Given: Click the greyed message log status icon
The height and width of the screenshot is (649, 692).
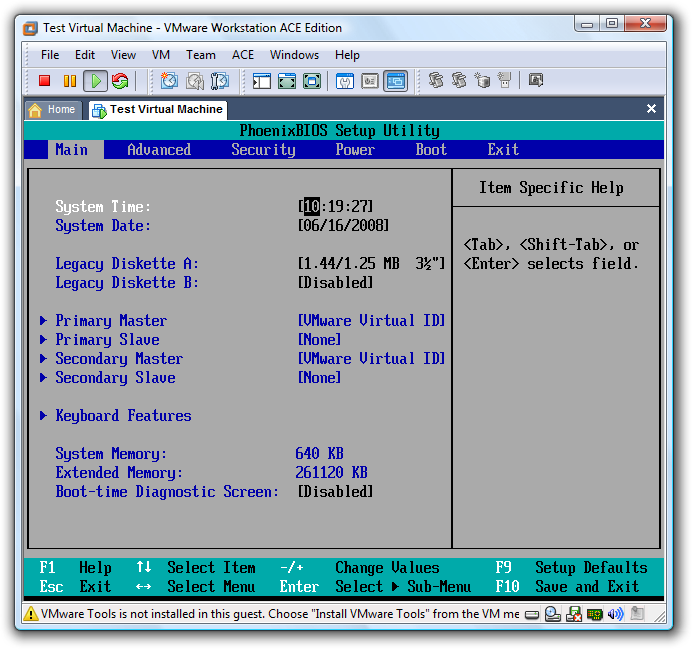Looking at the screenshot, I should [637, 613].
